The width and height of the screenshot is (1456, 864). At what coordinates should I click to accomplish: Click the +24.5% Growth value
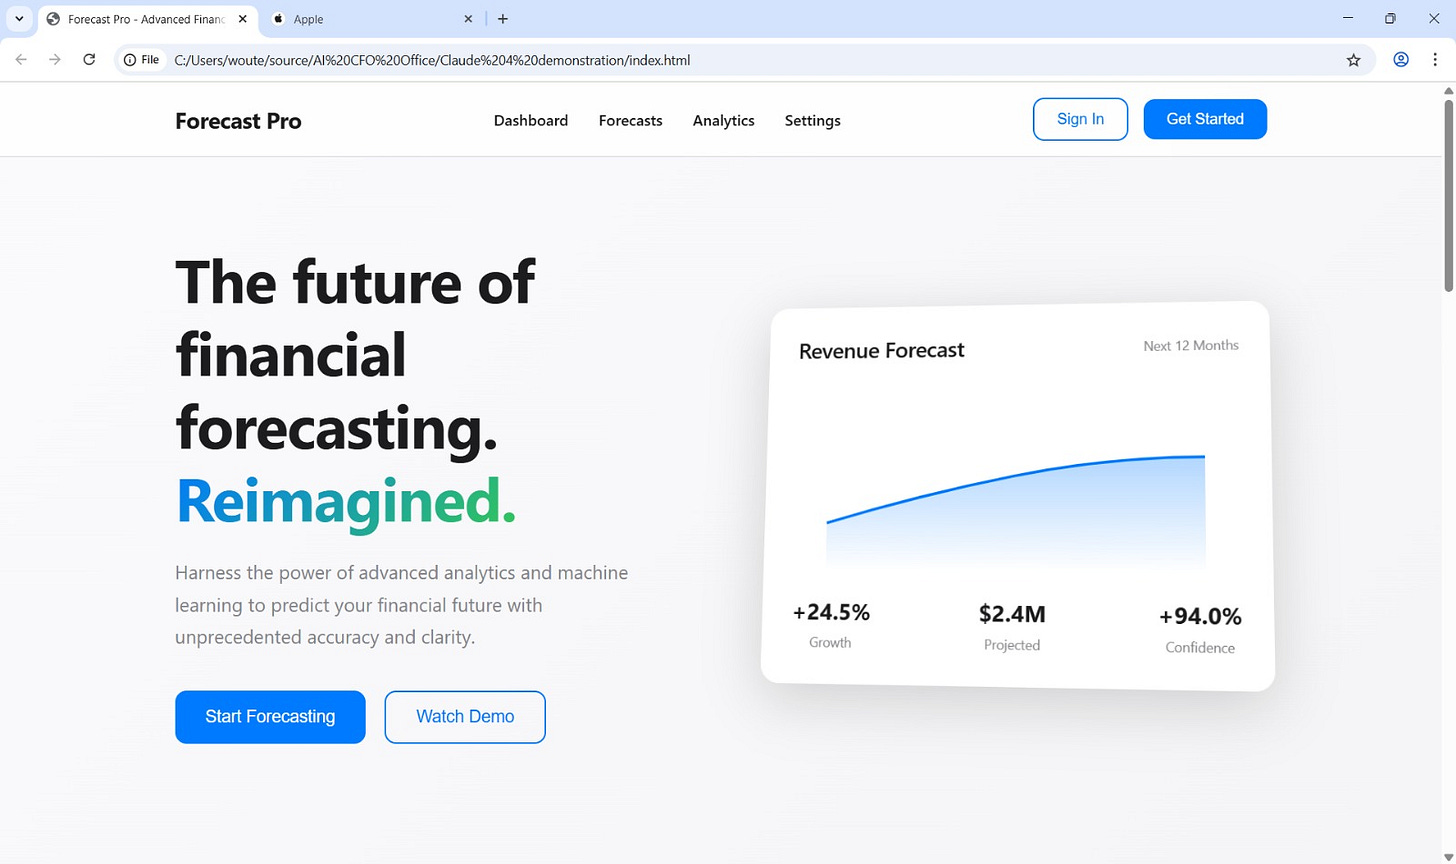(831, 612)
